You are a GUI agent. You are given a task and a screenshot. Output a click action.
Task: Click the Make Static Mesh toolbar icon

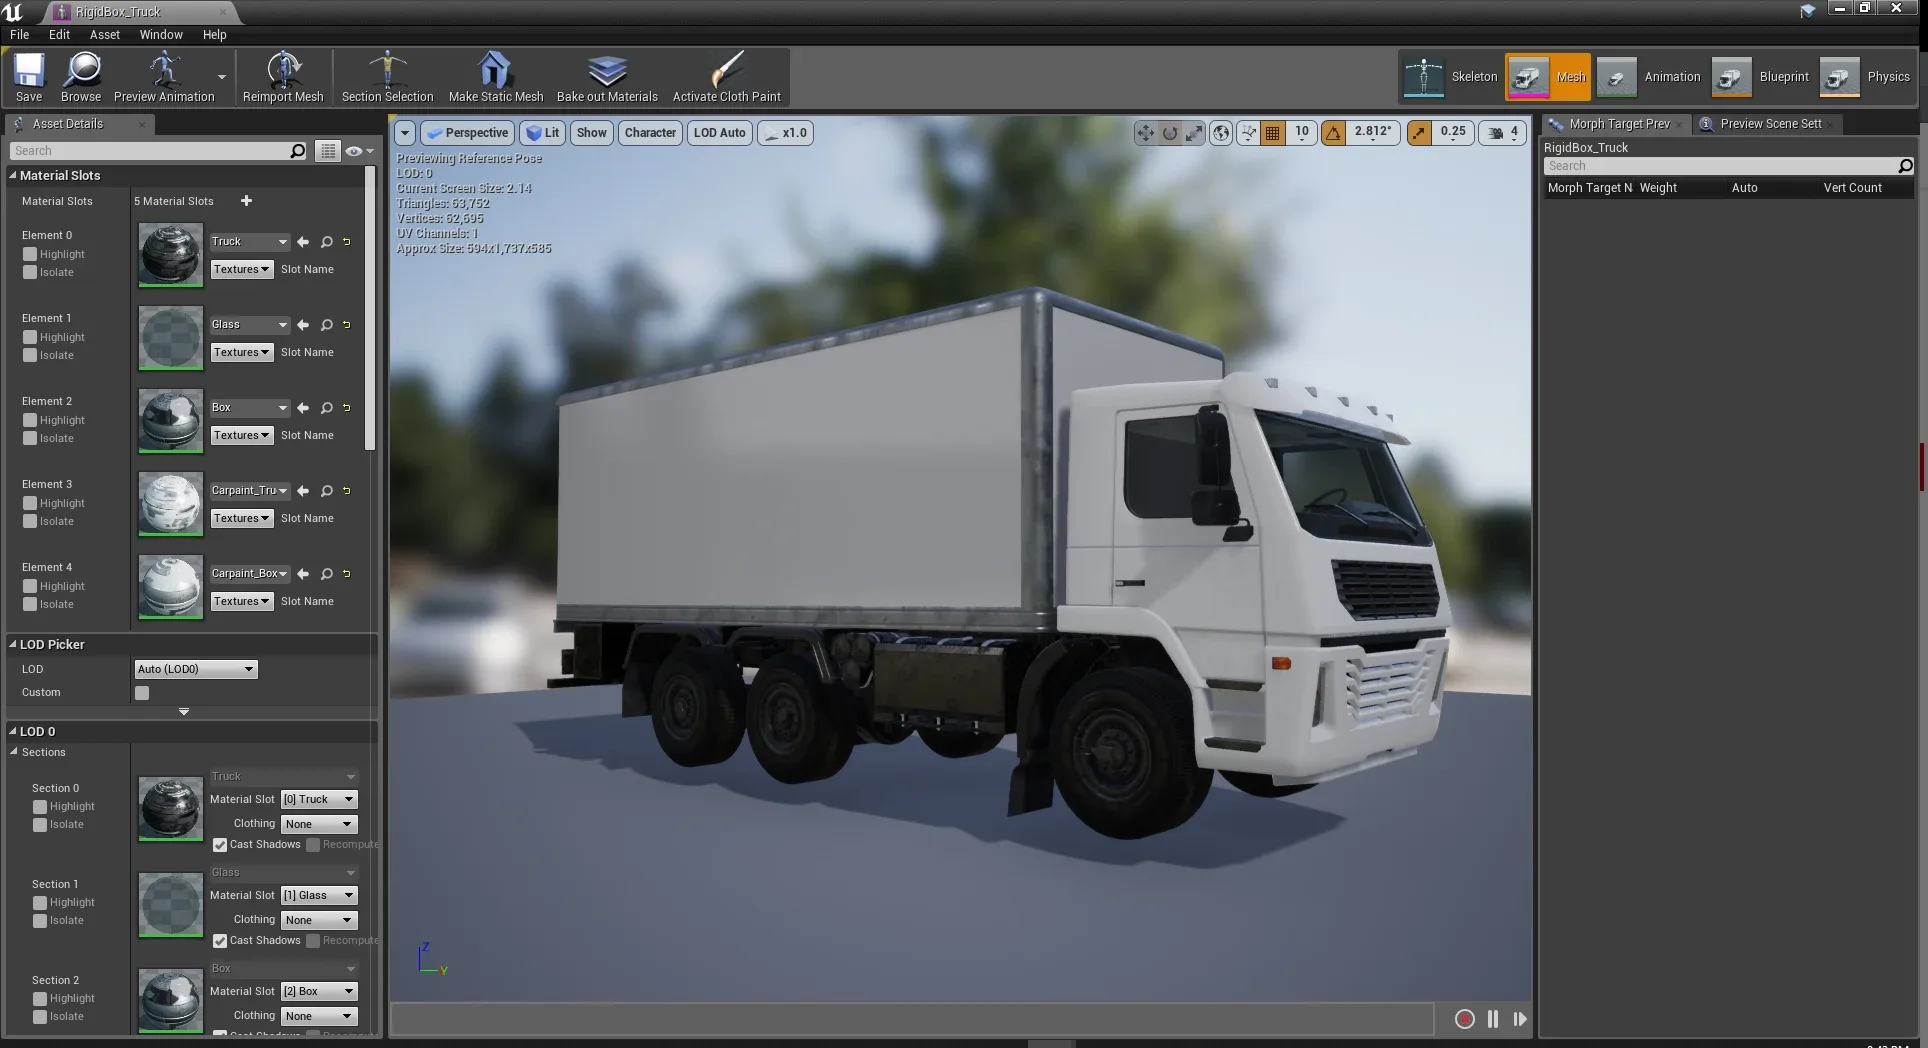(x=494, y=77)
